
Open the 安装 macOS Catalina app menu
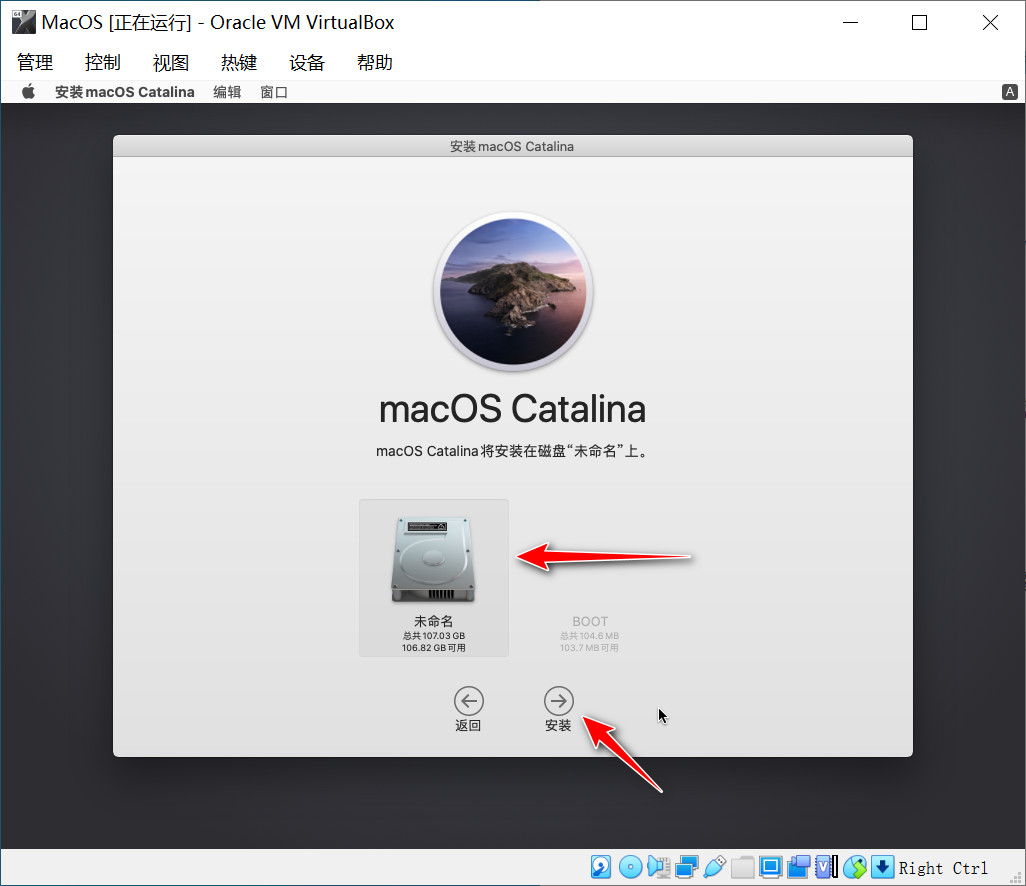[x=124, y=92]
